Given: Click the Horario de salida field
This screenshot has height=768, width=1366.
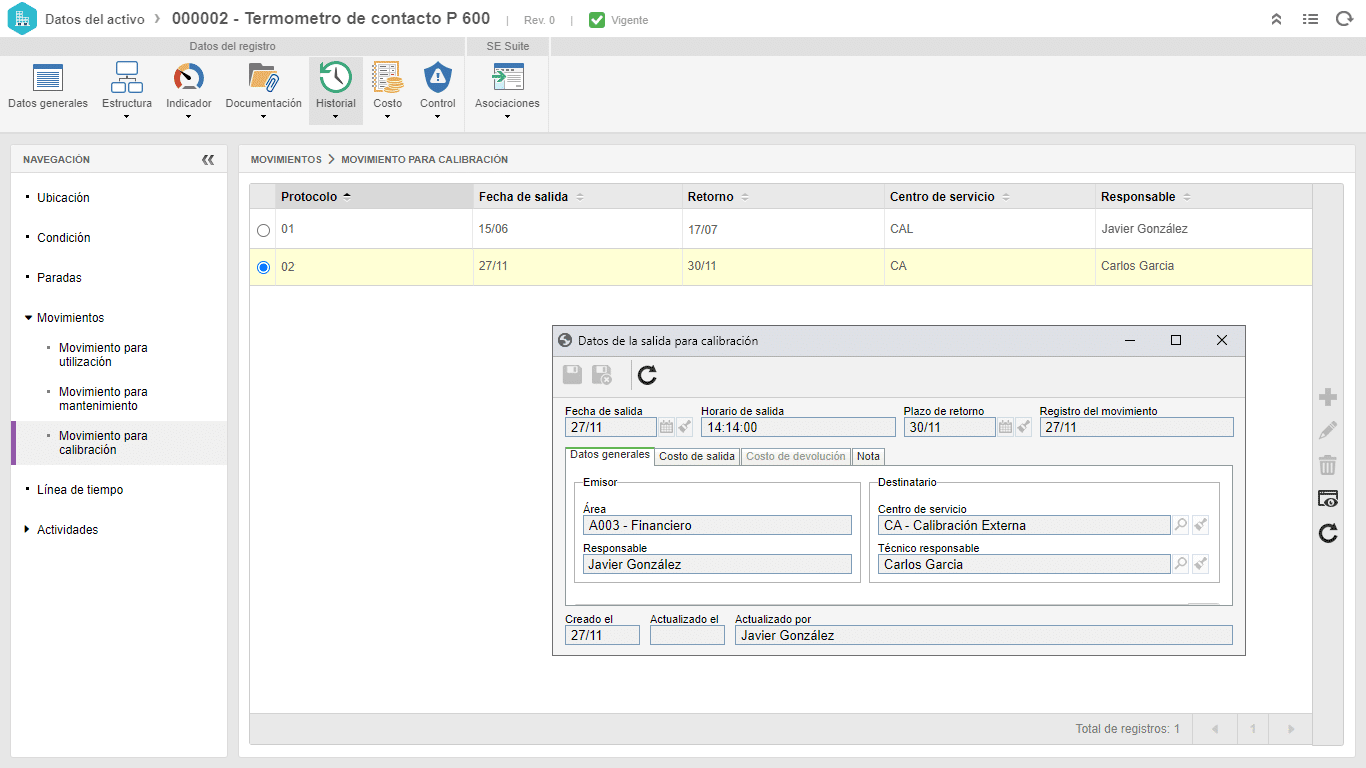Looking at the screenshot, I should point(783,427).
